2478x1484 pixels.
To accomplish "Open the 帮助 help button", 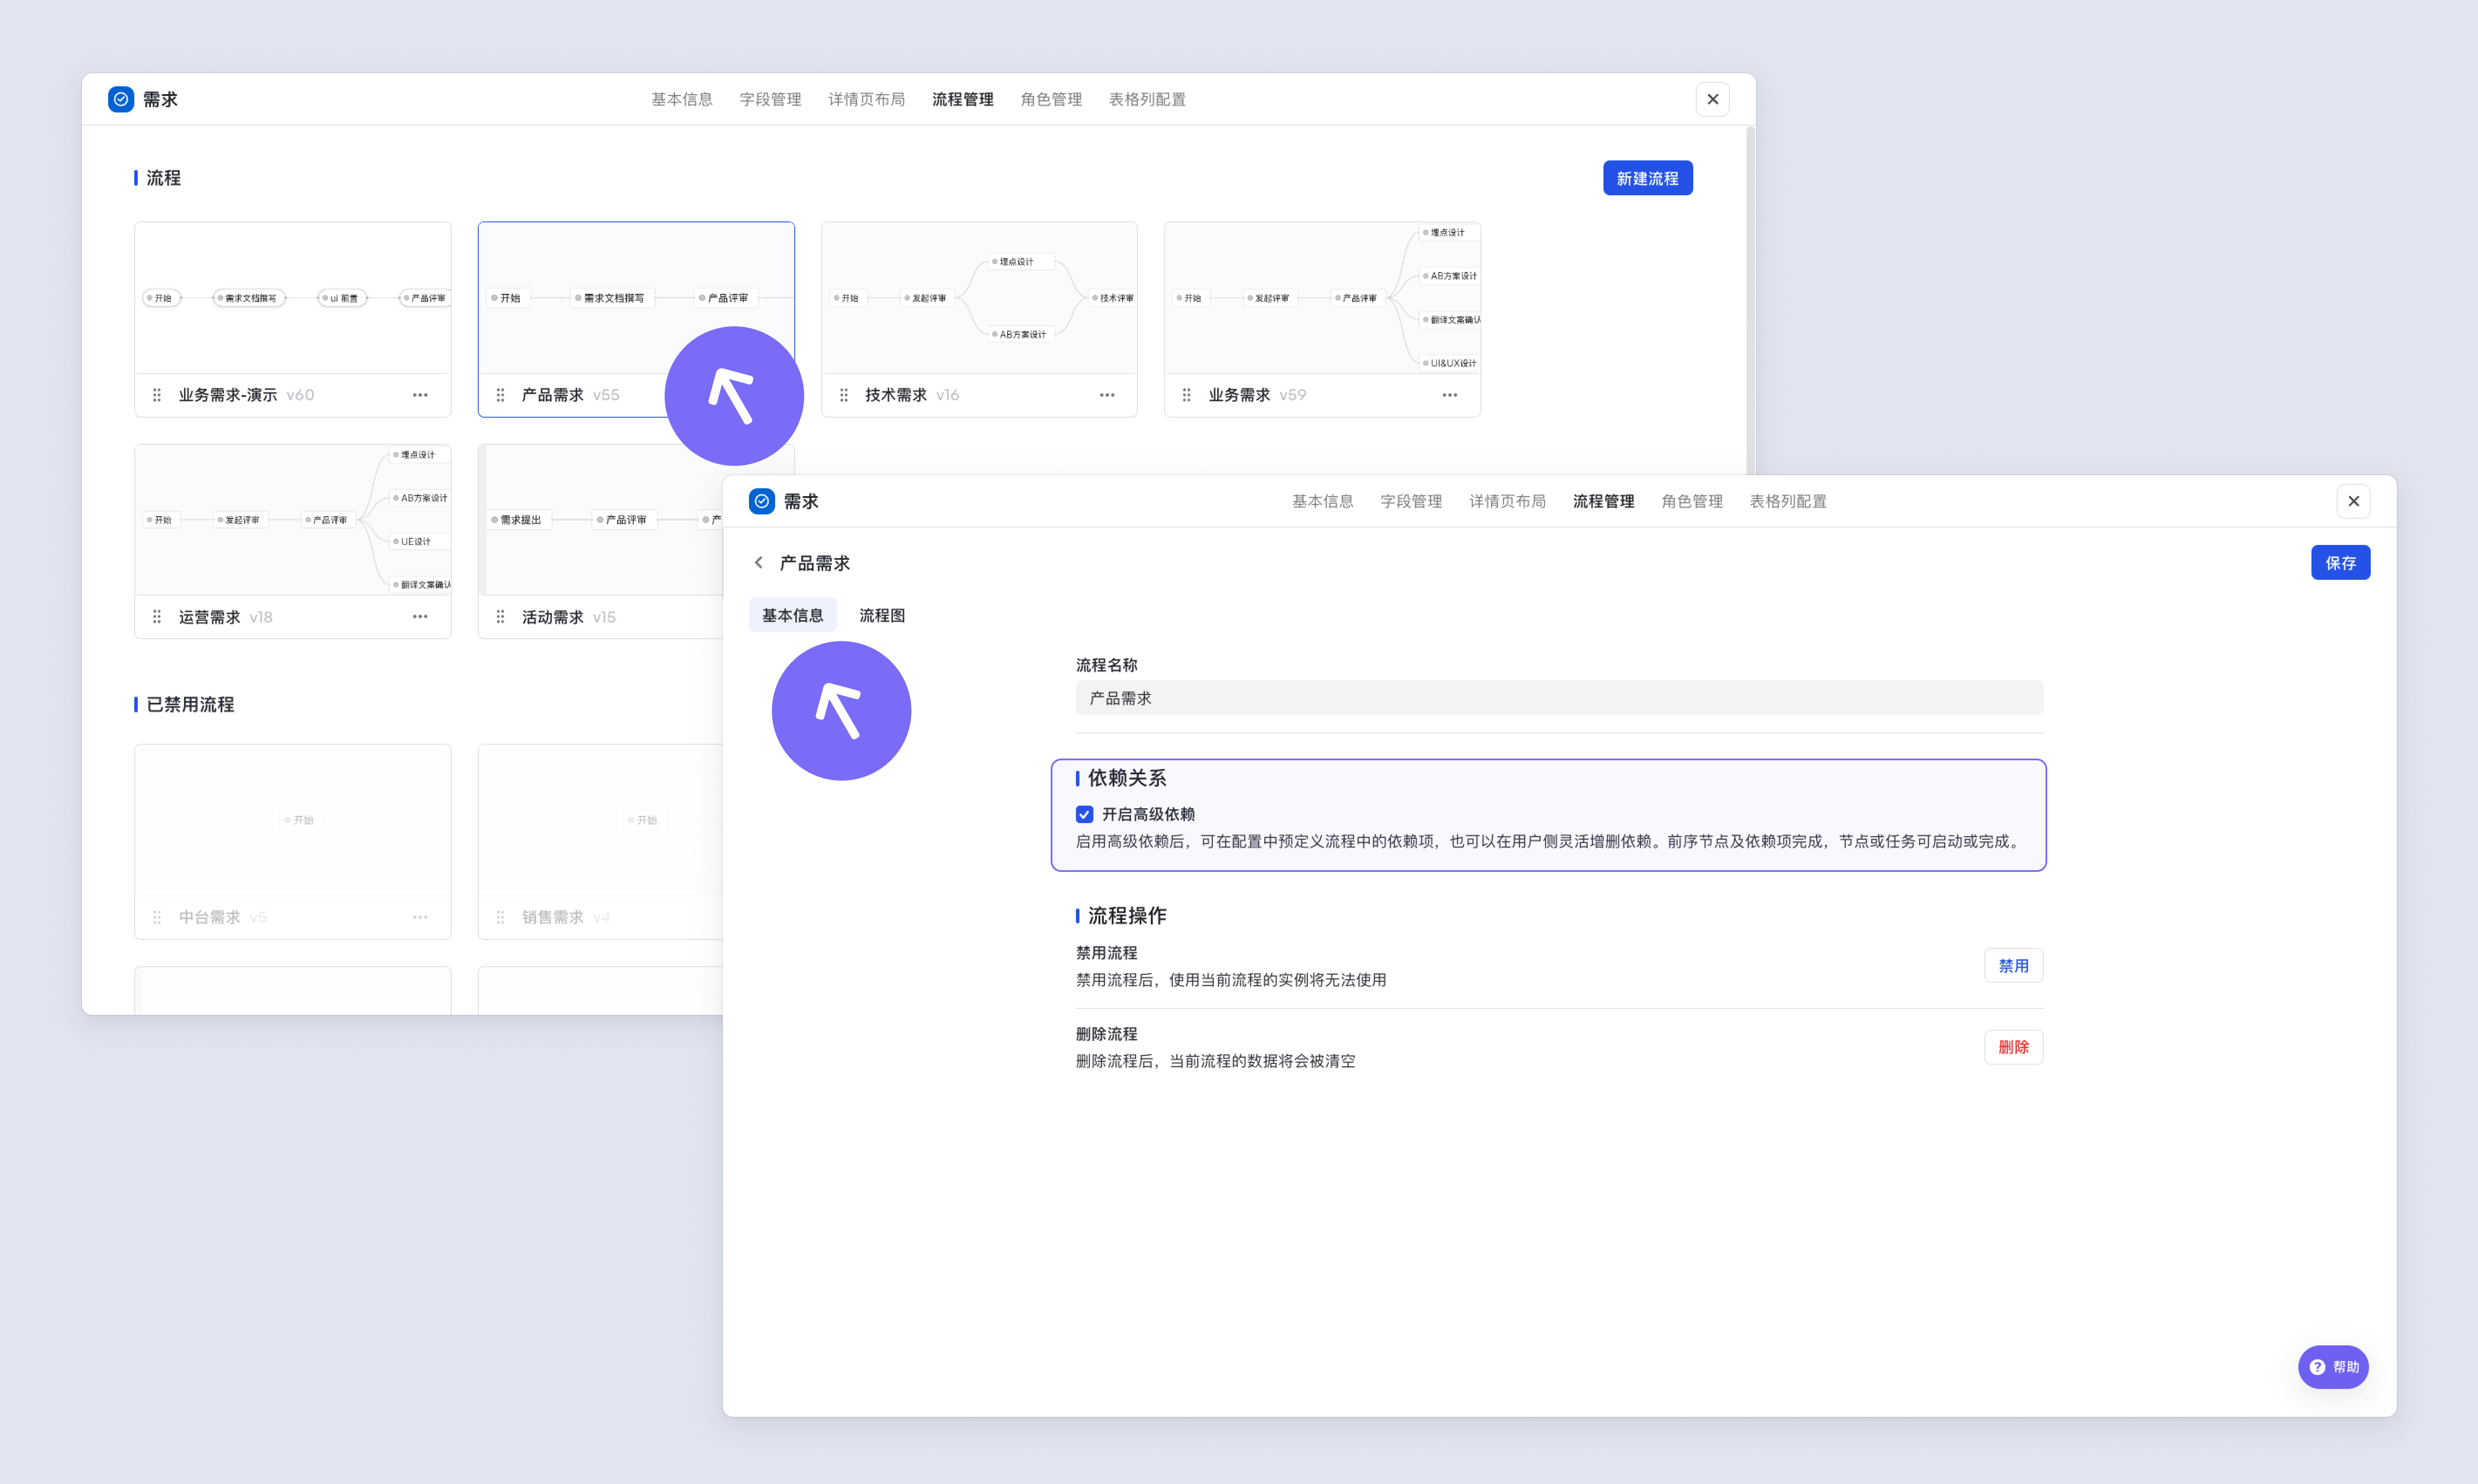I will point(2333,1367).
